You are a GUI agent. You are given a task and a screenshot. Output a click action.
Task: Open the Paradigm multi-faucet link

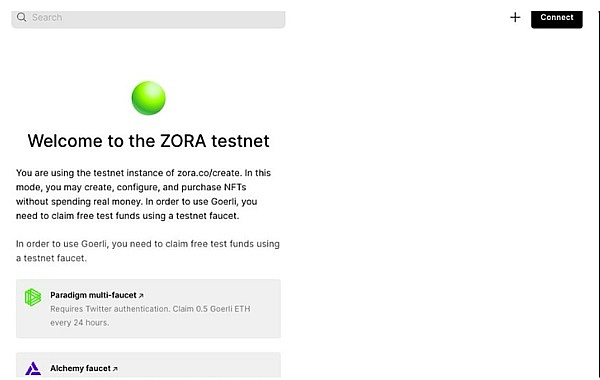[93, 295]
